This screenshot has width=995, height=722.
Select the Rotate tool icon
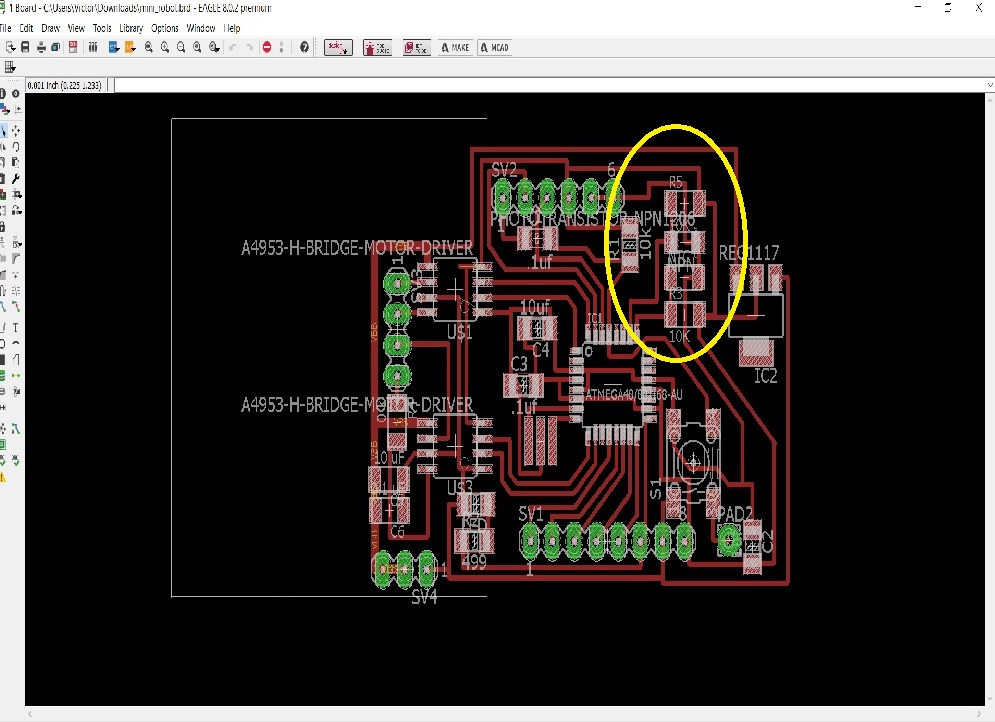16,147
